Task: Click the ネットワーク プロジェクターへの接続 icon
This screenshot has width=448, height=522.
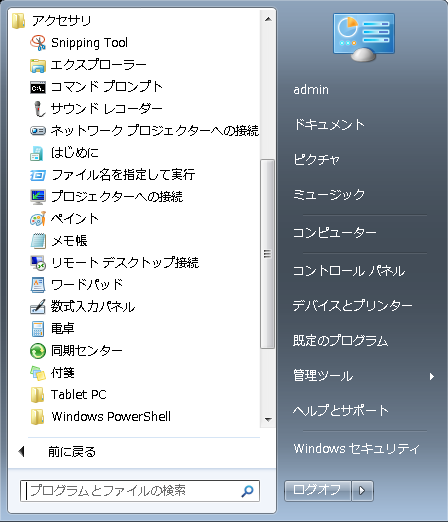Action: pyautogui.click(x=38, y=131)
